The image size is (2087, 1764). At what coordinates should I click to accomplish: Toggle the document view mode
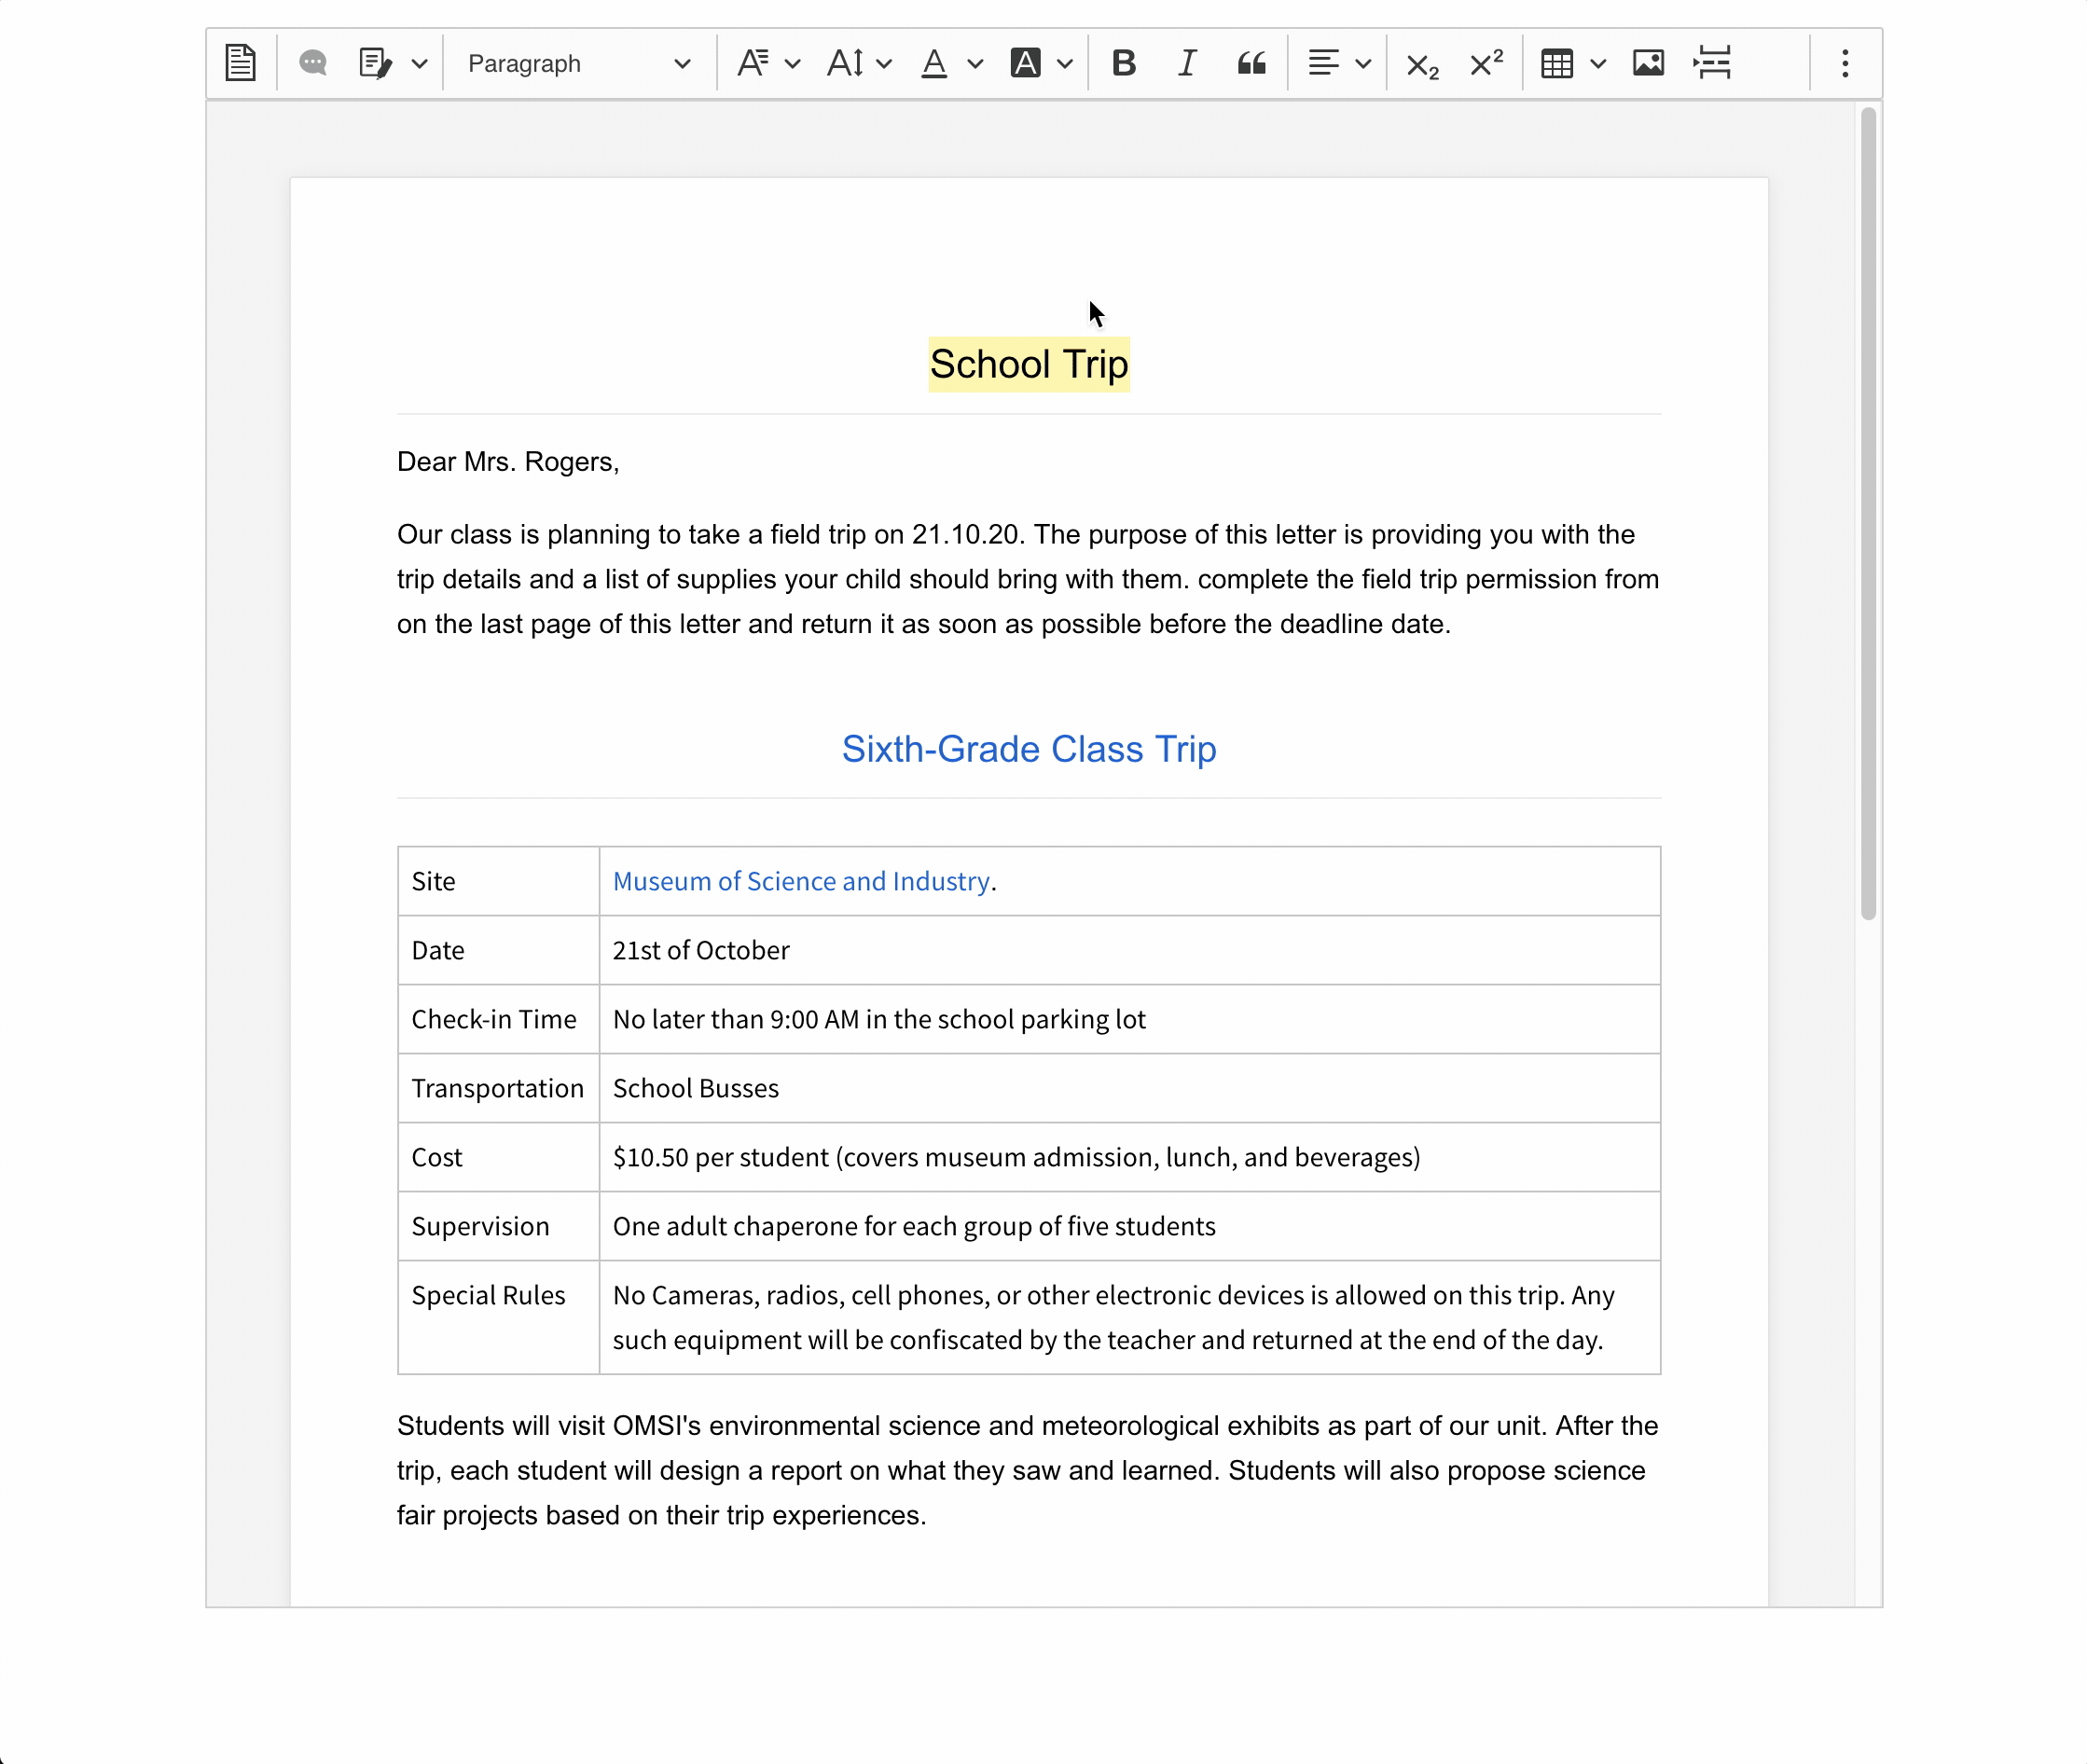[x=242, y=63]
